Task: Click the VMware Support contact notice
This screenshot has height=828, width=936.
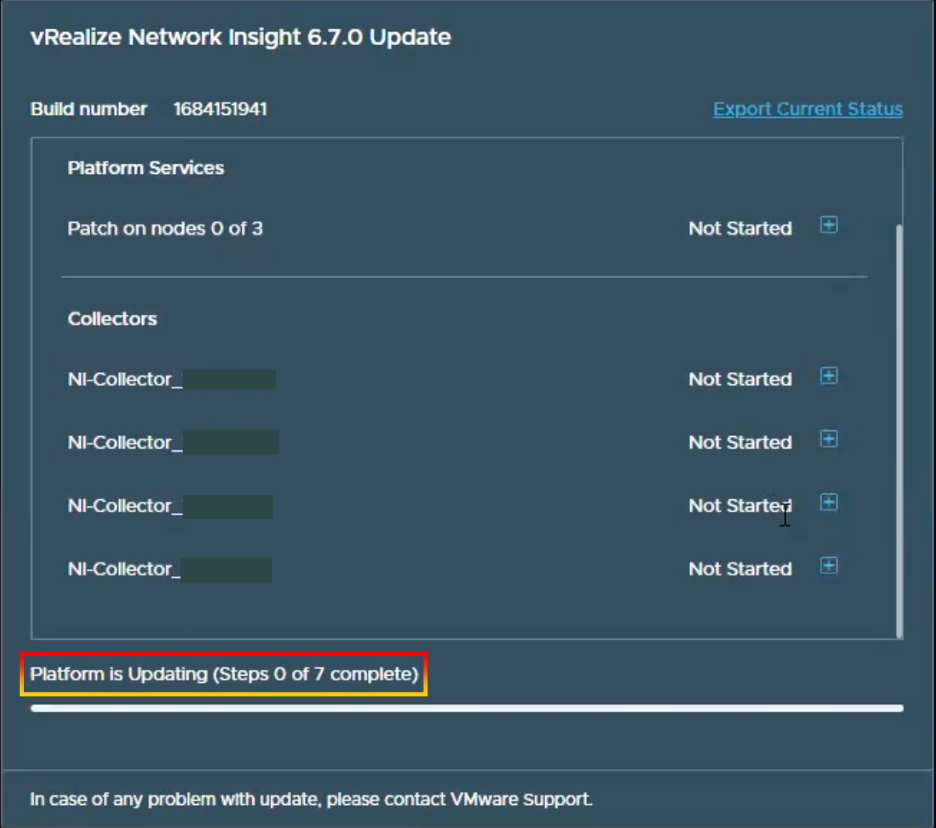Action: 311,799
